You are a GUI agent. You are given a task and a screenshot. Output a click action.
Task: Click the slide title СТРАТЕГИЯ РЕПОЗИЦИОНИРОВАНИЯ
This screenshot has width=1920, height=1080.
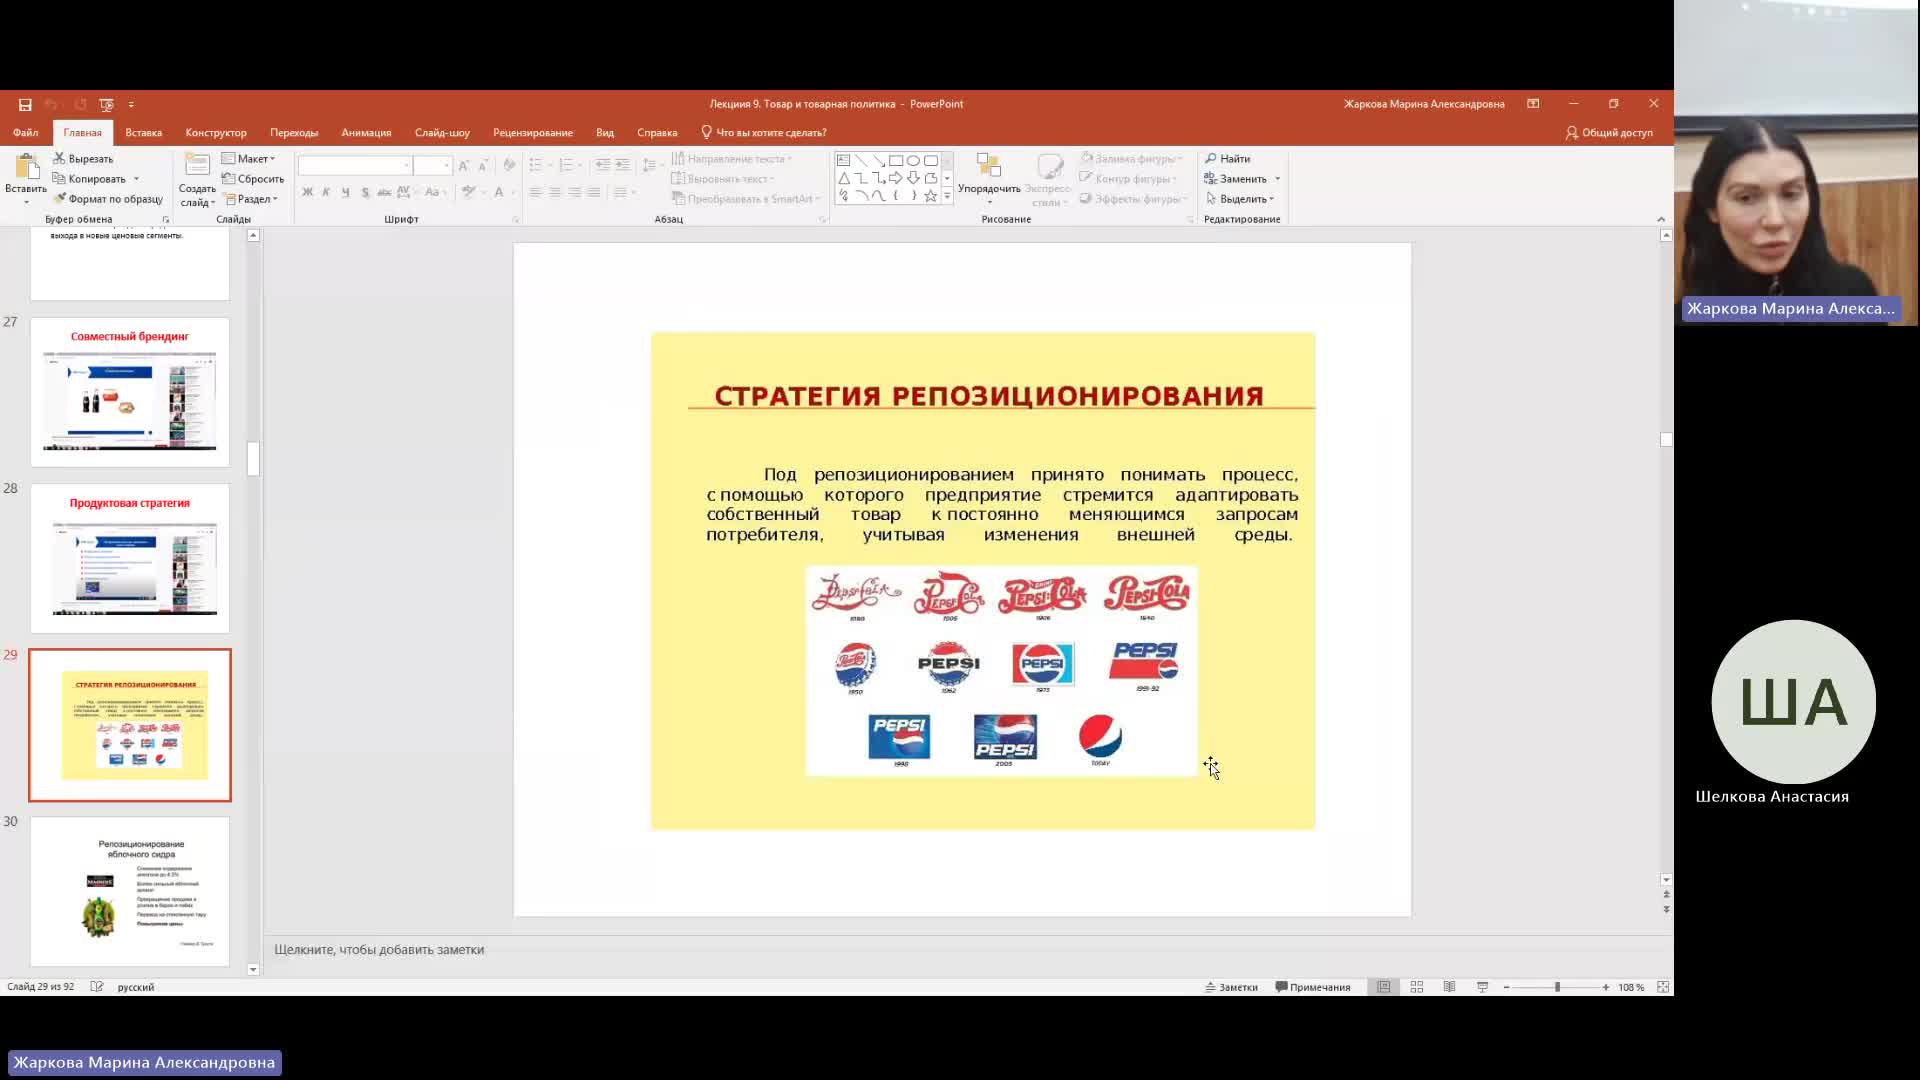coord(989,396)
